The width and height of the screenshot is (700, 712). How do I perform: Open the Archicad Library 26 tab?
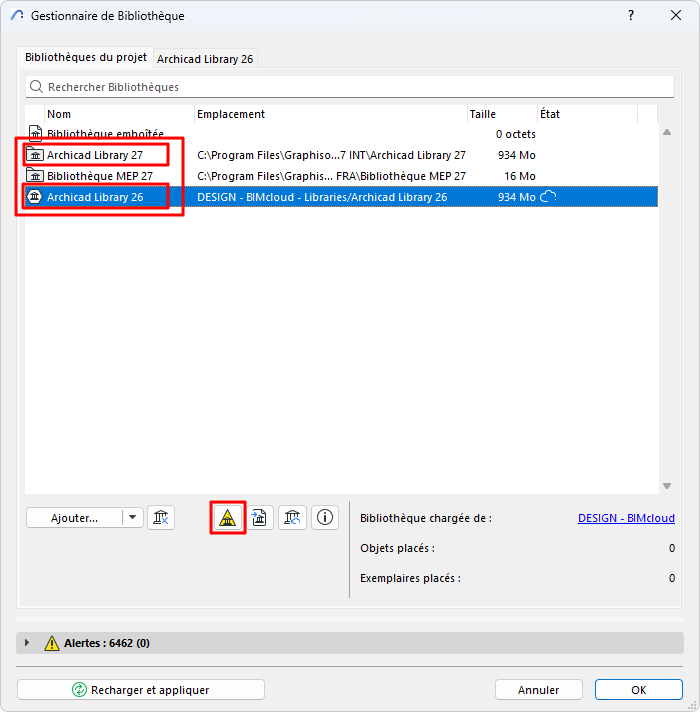(205, 59)
